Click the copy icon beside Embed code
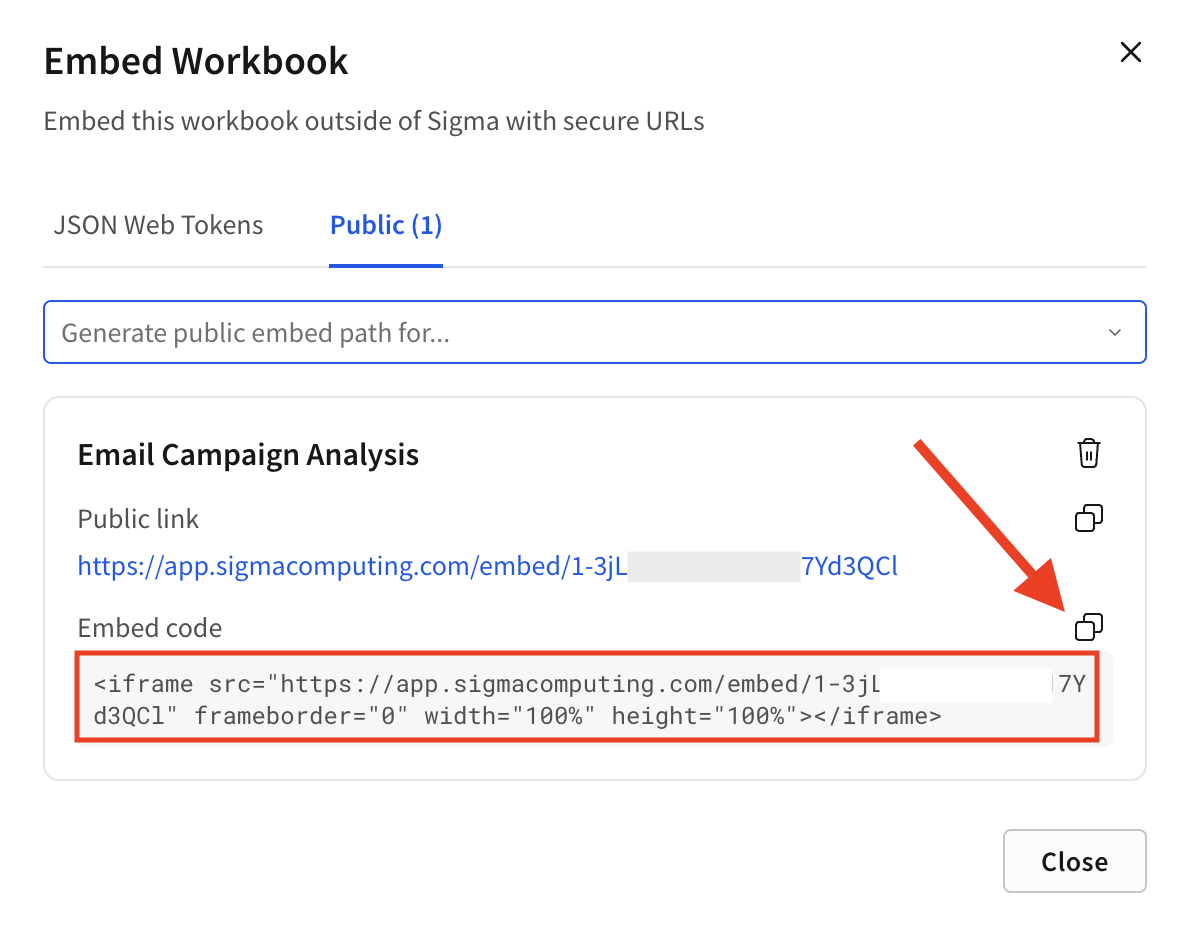The image size is (1188, 932). 1088,627
